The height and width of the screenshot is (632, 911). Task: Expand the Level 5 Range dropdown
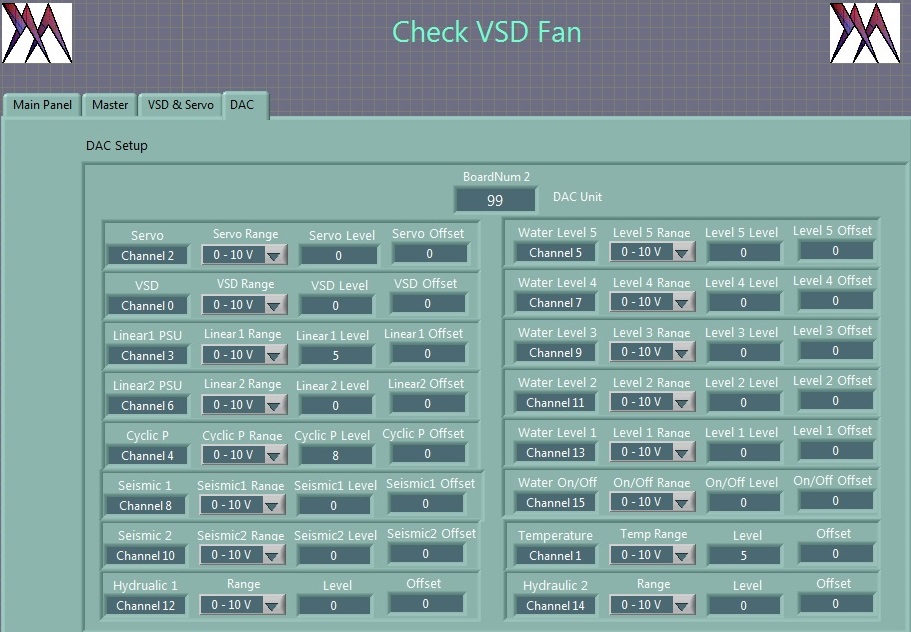coord(652,253)
